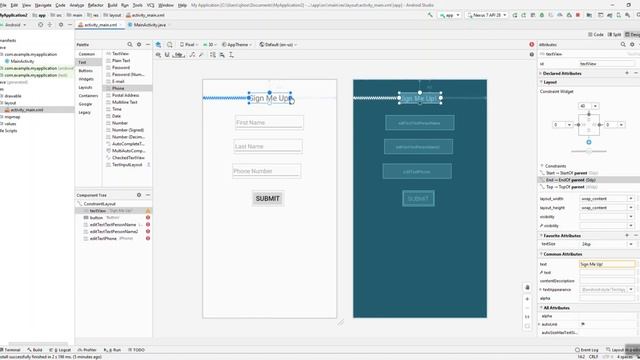640x360 pixels.
Task: Click the Make Project hammer icon
Action: [430, 15]
